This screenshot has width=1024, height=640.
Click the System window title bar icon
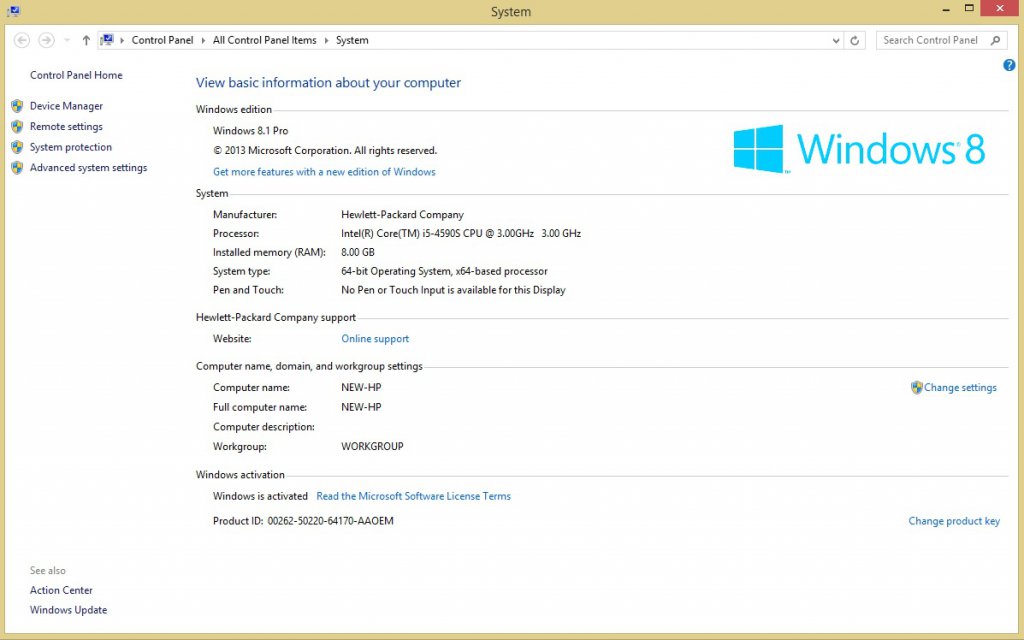13,11
